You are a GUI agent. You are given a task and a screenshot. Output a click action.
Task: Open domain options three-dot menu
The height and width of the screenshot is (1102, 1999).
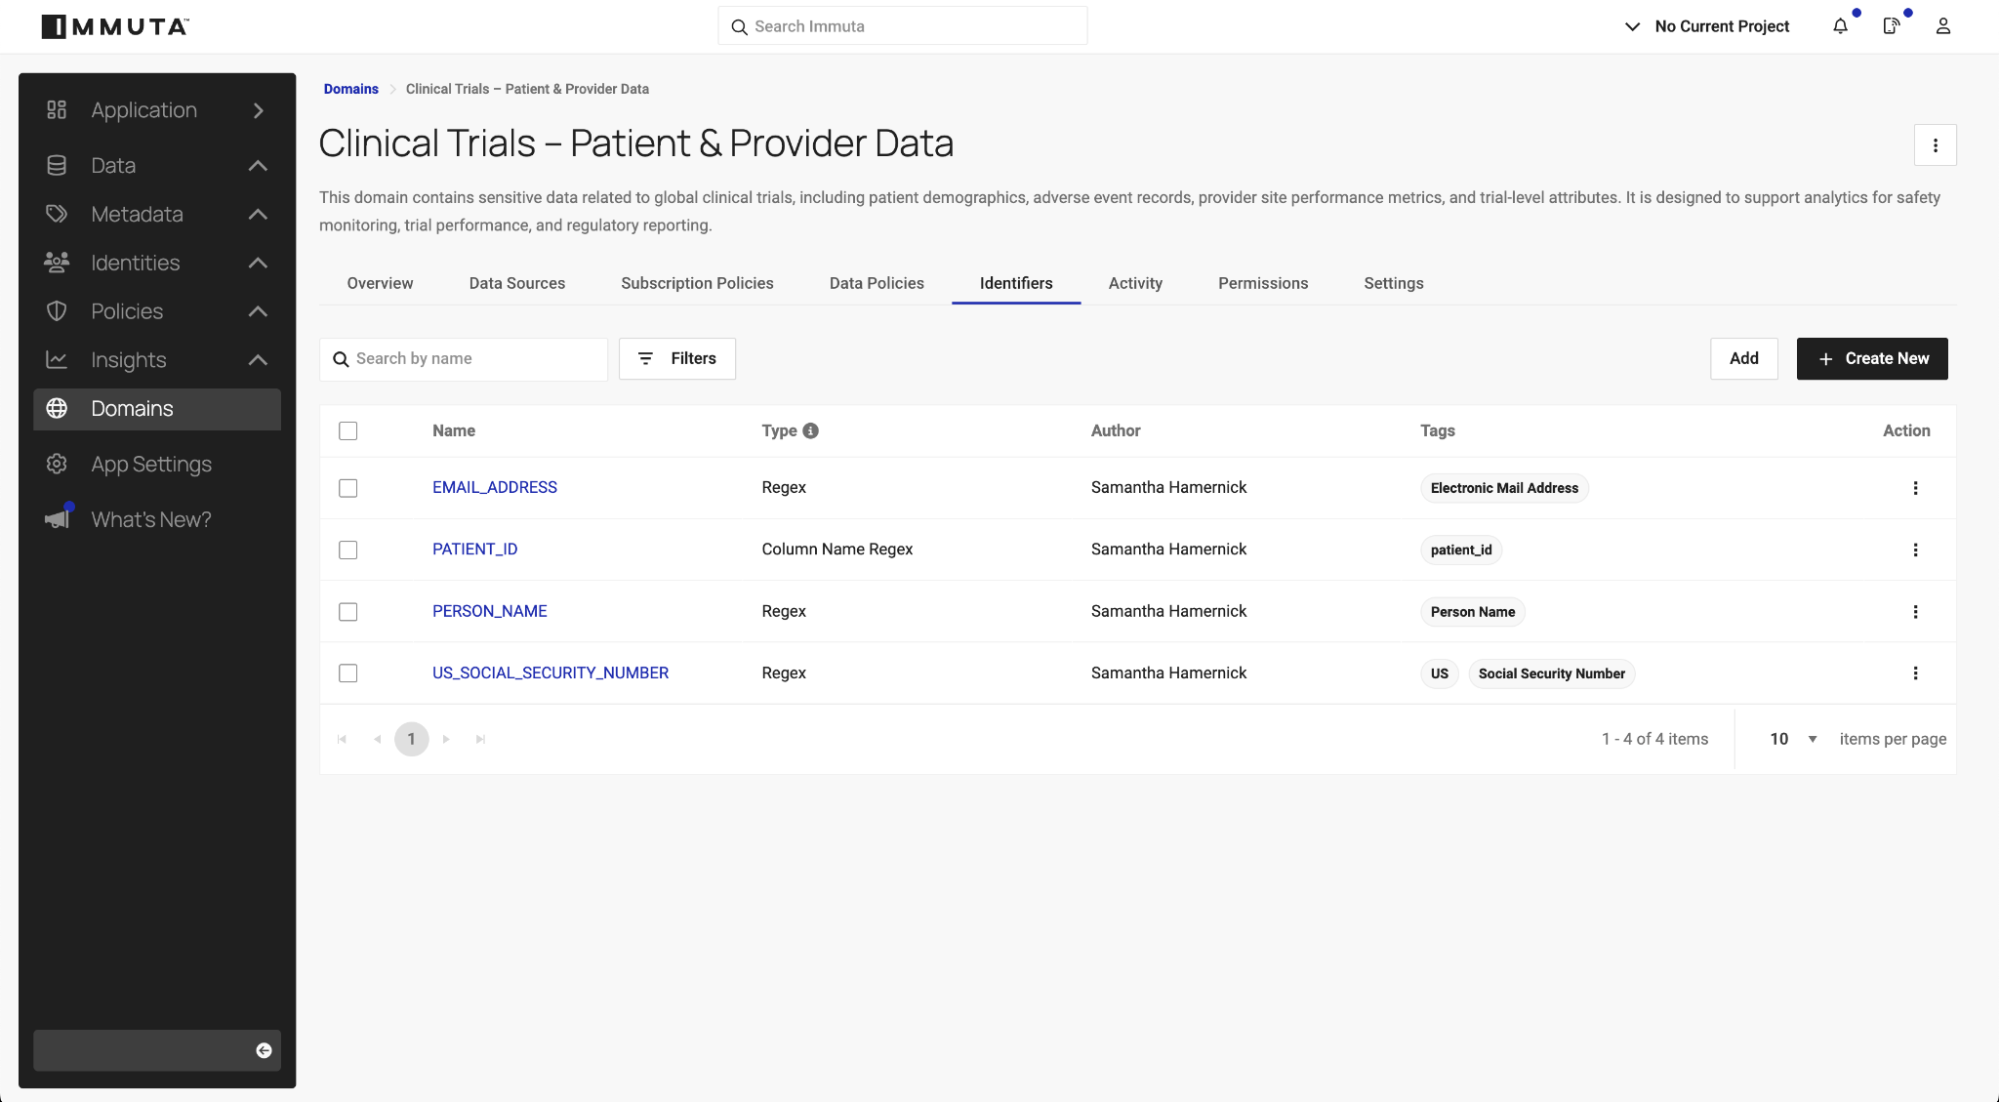[1935, 145]
